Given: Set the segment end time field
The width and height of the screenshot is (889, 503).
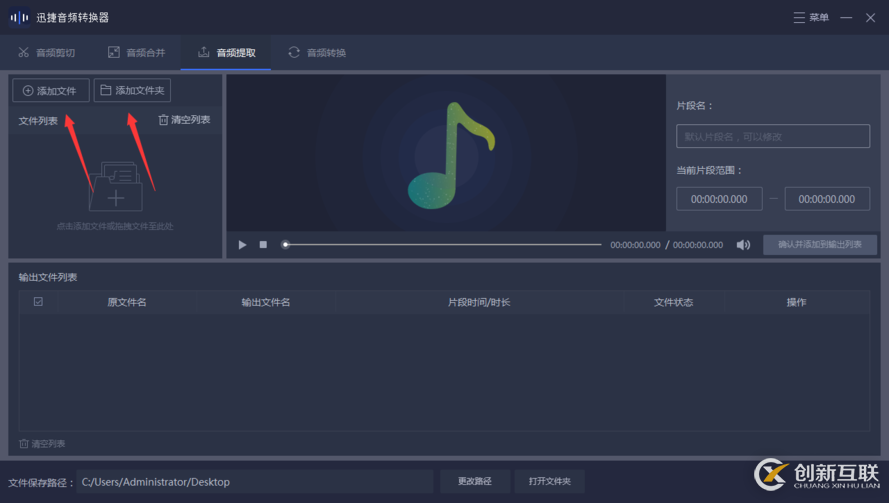Looking at the screenshot, I should 827,199.
